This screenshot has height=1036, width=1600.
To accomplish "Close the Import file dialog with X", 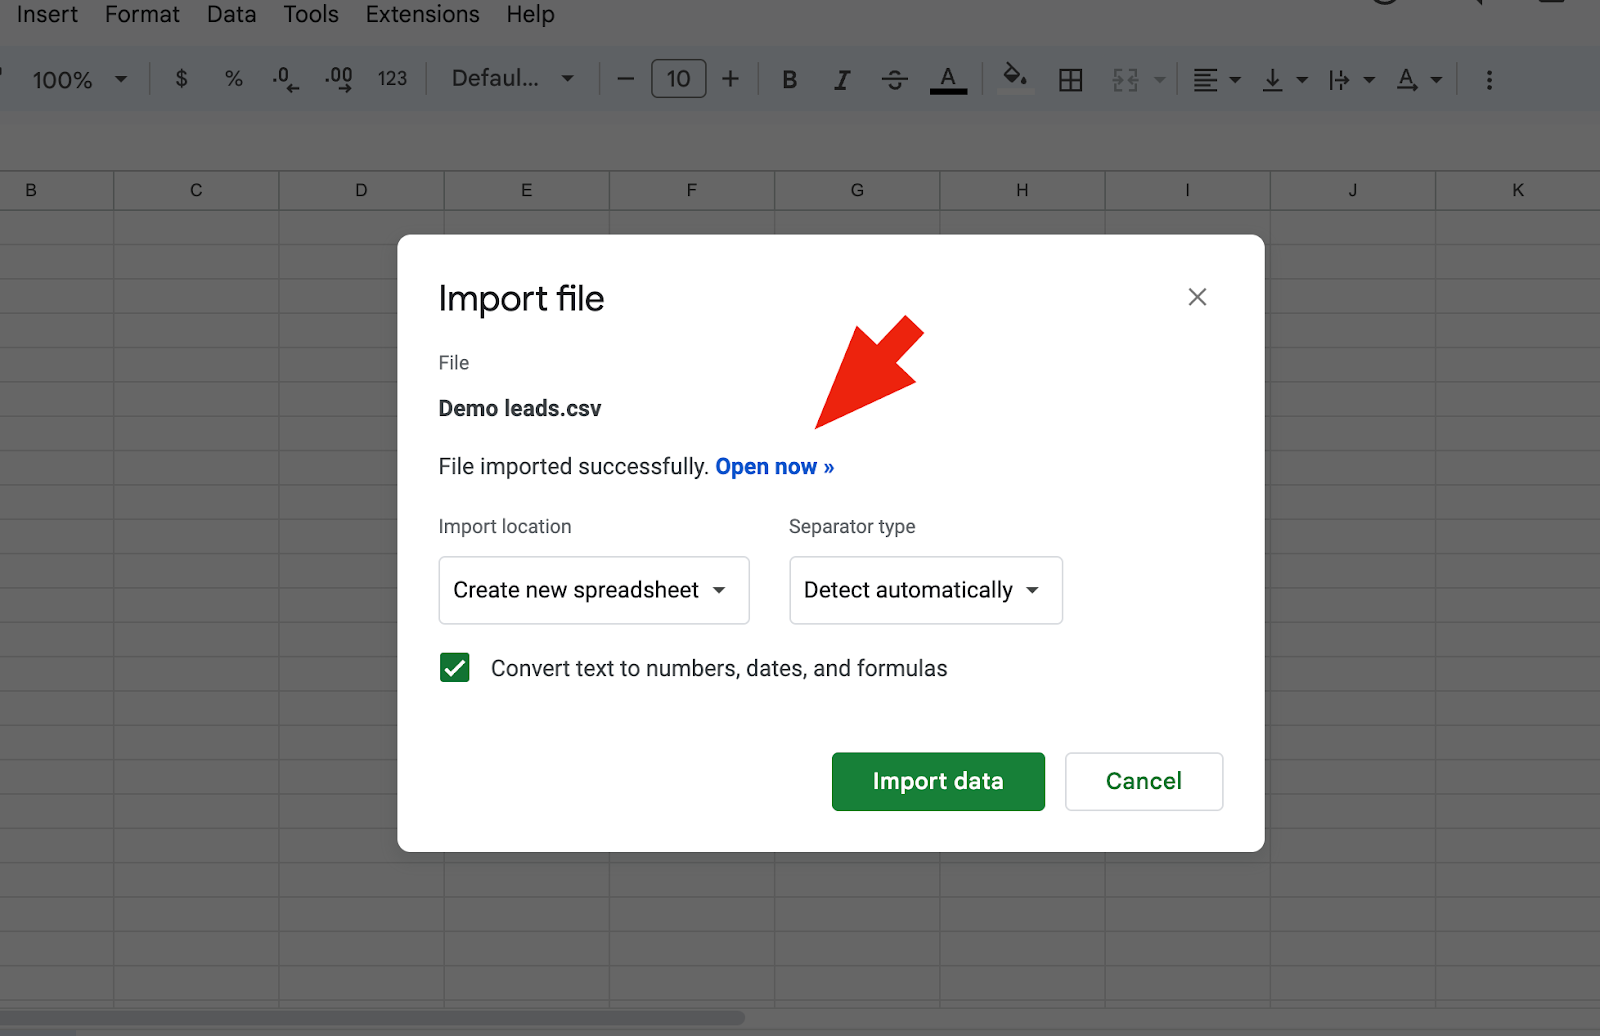I will click(x=1197, y=297).
